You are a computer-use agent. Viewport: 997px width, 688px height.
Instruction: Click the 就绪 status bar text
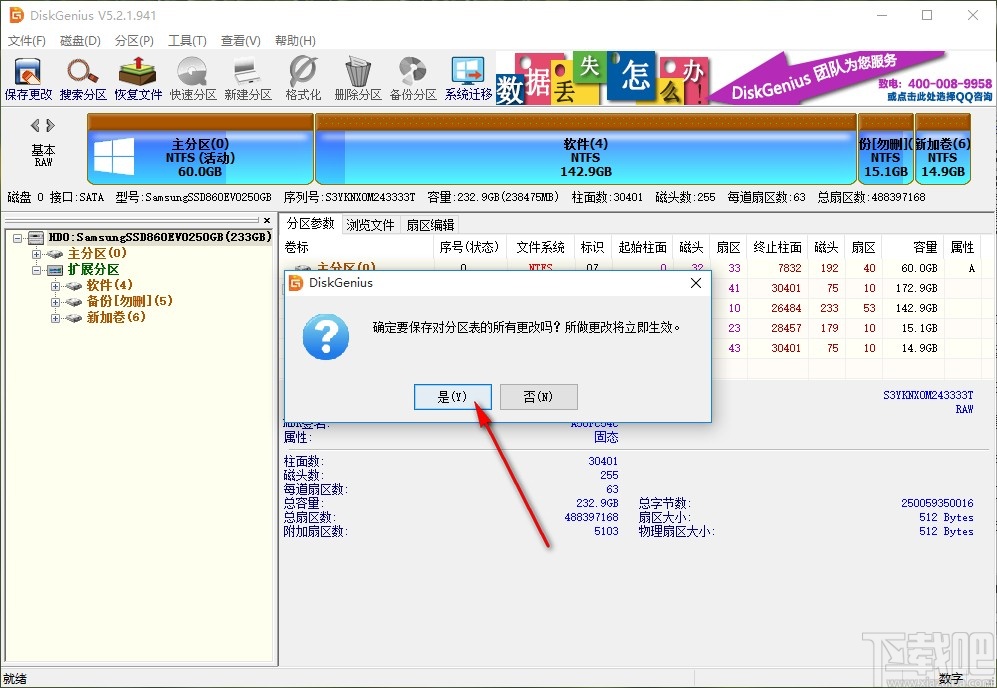(x=15, y=678)
